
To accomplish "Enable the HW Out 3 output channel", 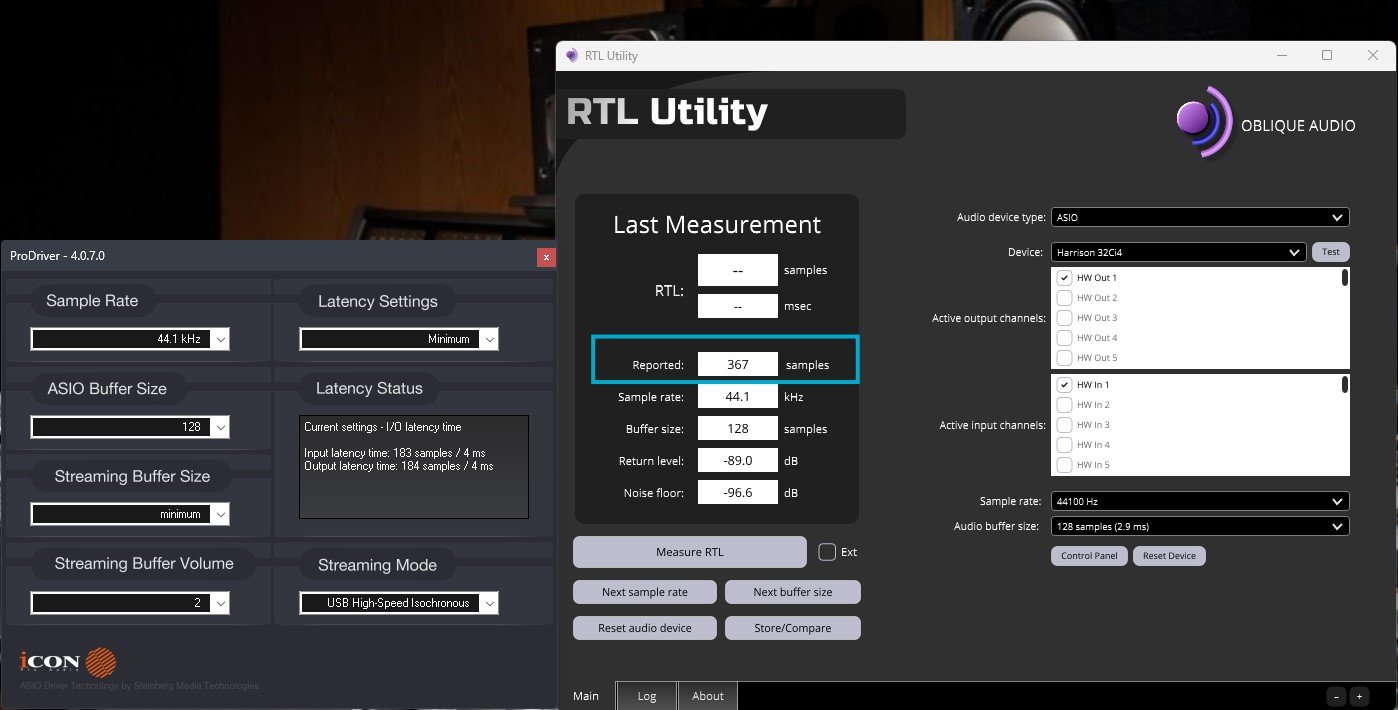I will pos(1065,318).
